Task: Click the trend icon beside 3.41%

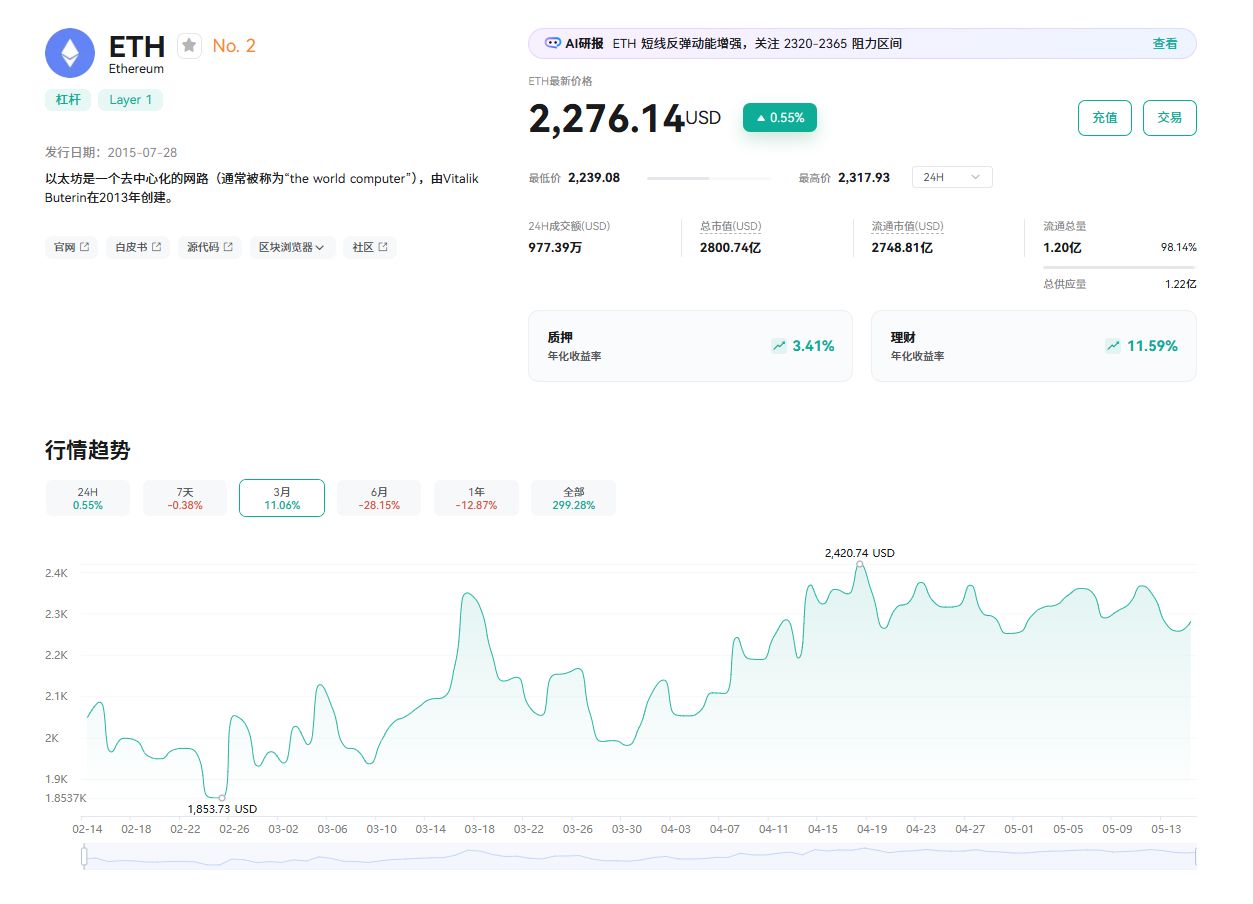Action: pos(779,346)
